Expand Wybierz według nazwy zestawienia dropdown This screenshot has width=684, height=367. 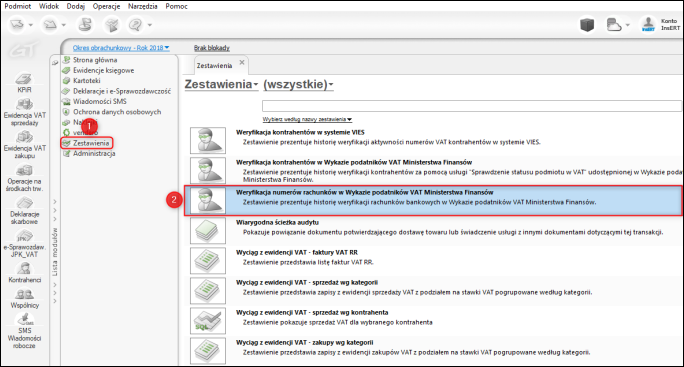coord(307,119)
